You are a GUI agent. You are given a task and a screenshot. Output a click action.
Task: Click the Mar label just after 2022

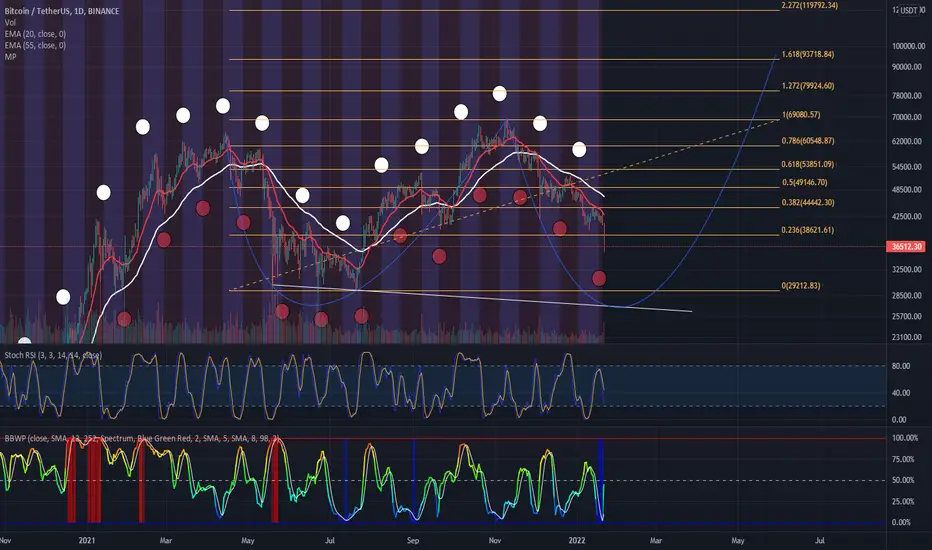pos(656,540)
